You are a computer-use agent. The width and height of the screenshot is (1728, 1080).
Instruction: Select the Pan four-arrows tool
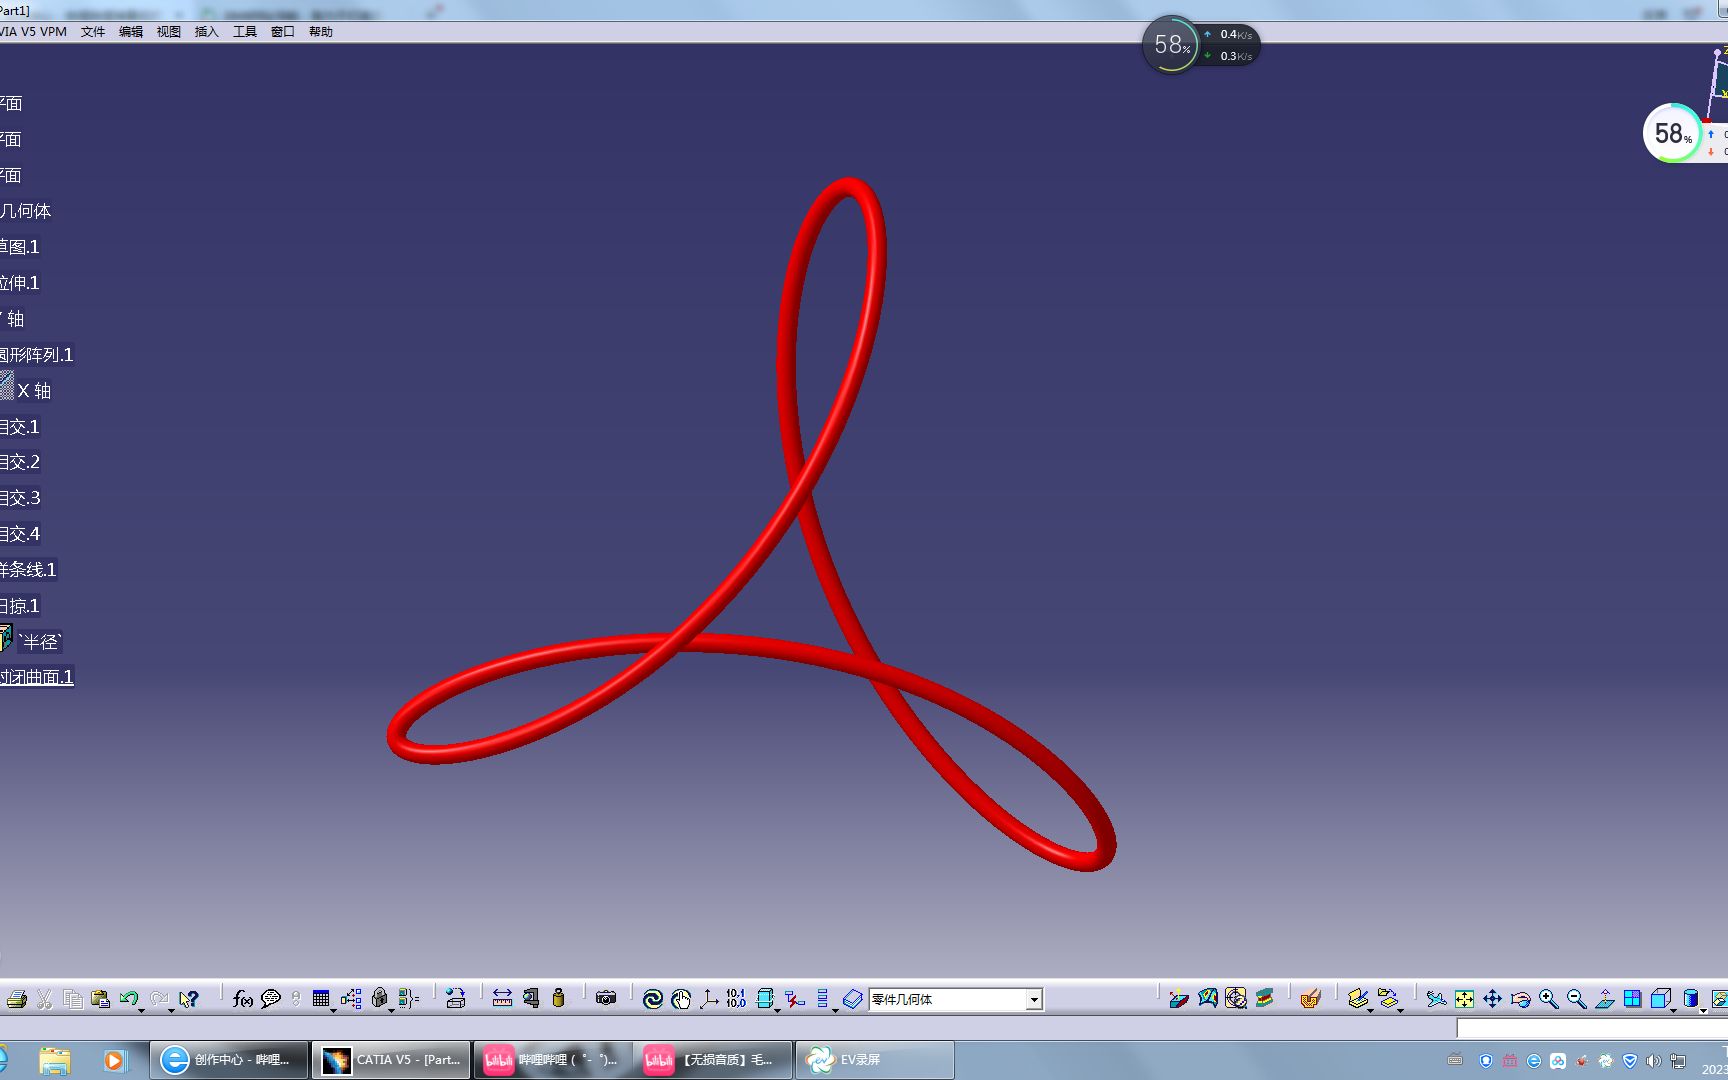[1492, 998]
